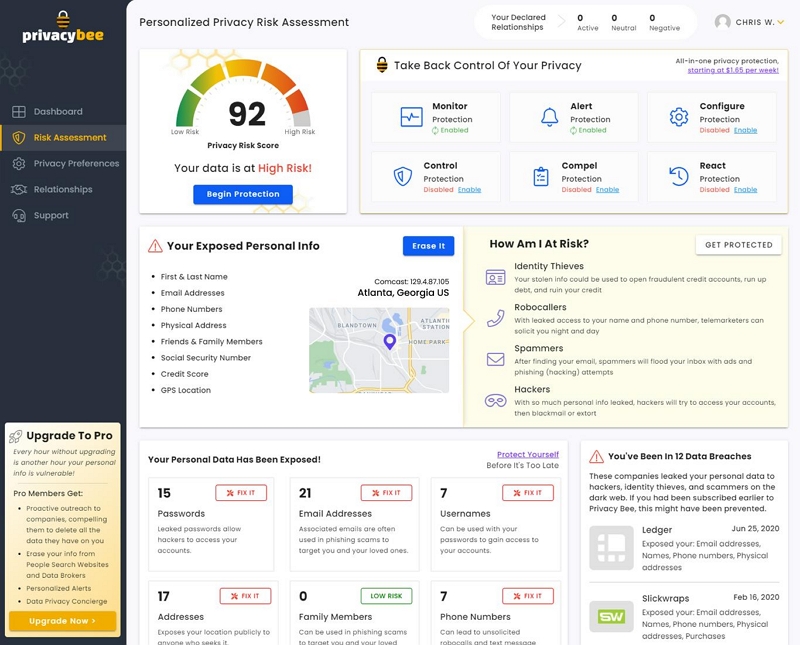Click the Risk Assessment shield icon

point(19,138)
